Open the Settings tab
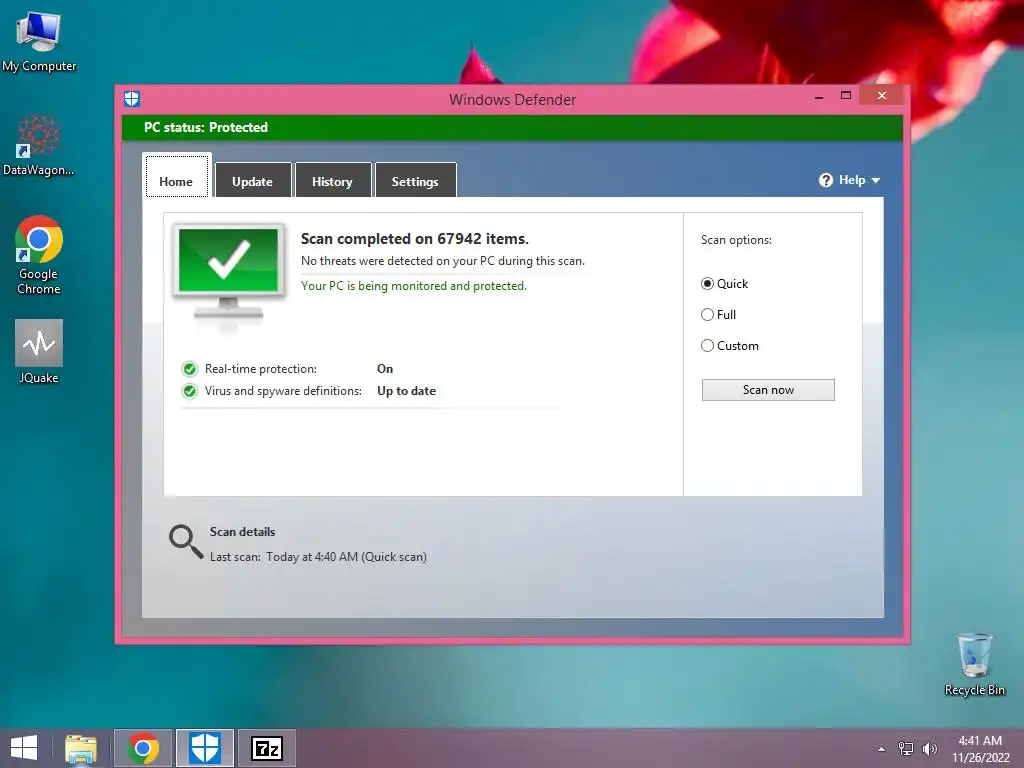1024x768 pixels. [x=415, y=180]
